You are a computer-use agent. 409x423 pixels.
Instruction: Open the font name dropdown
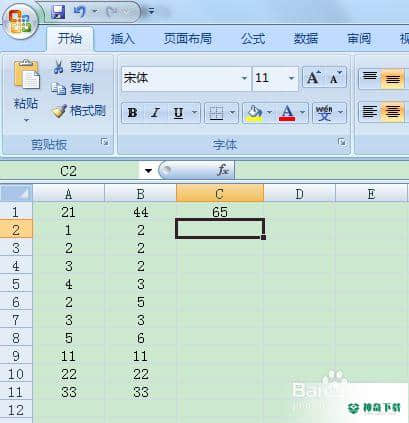tap(244, 78)
